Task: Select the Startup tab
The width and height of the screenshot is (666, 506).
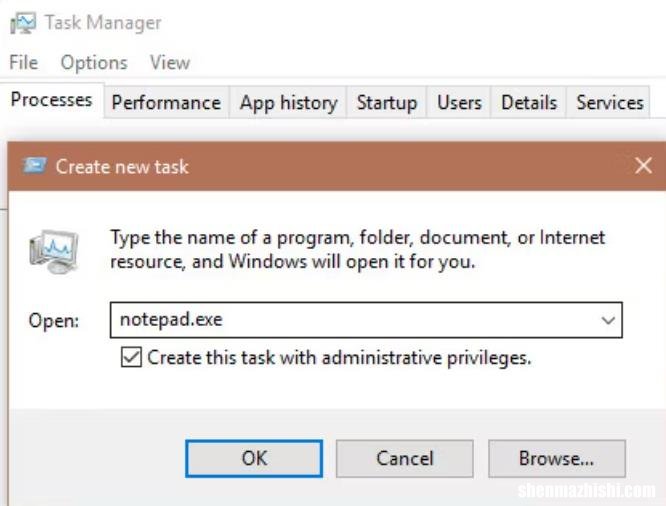Action: click(x=387, y=102)
